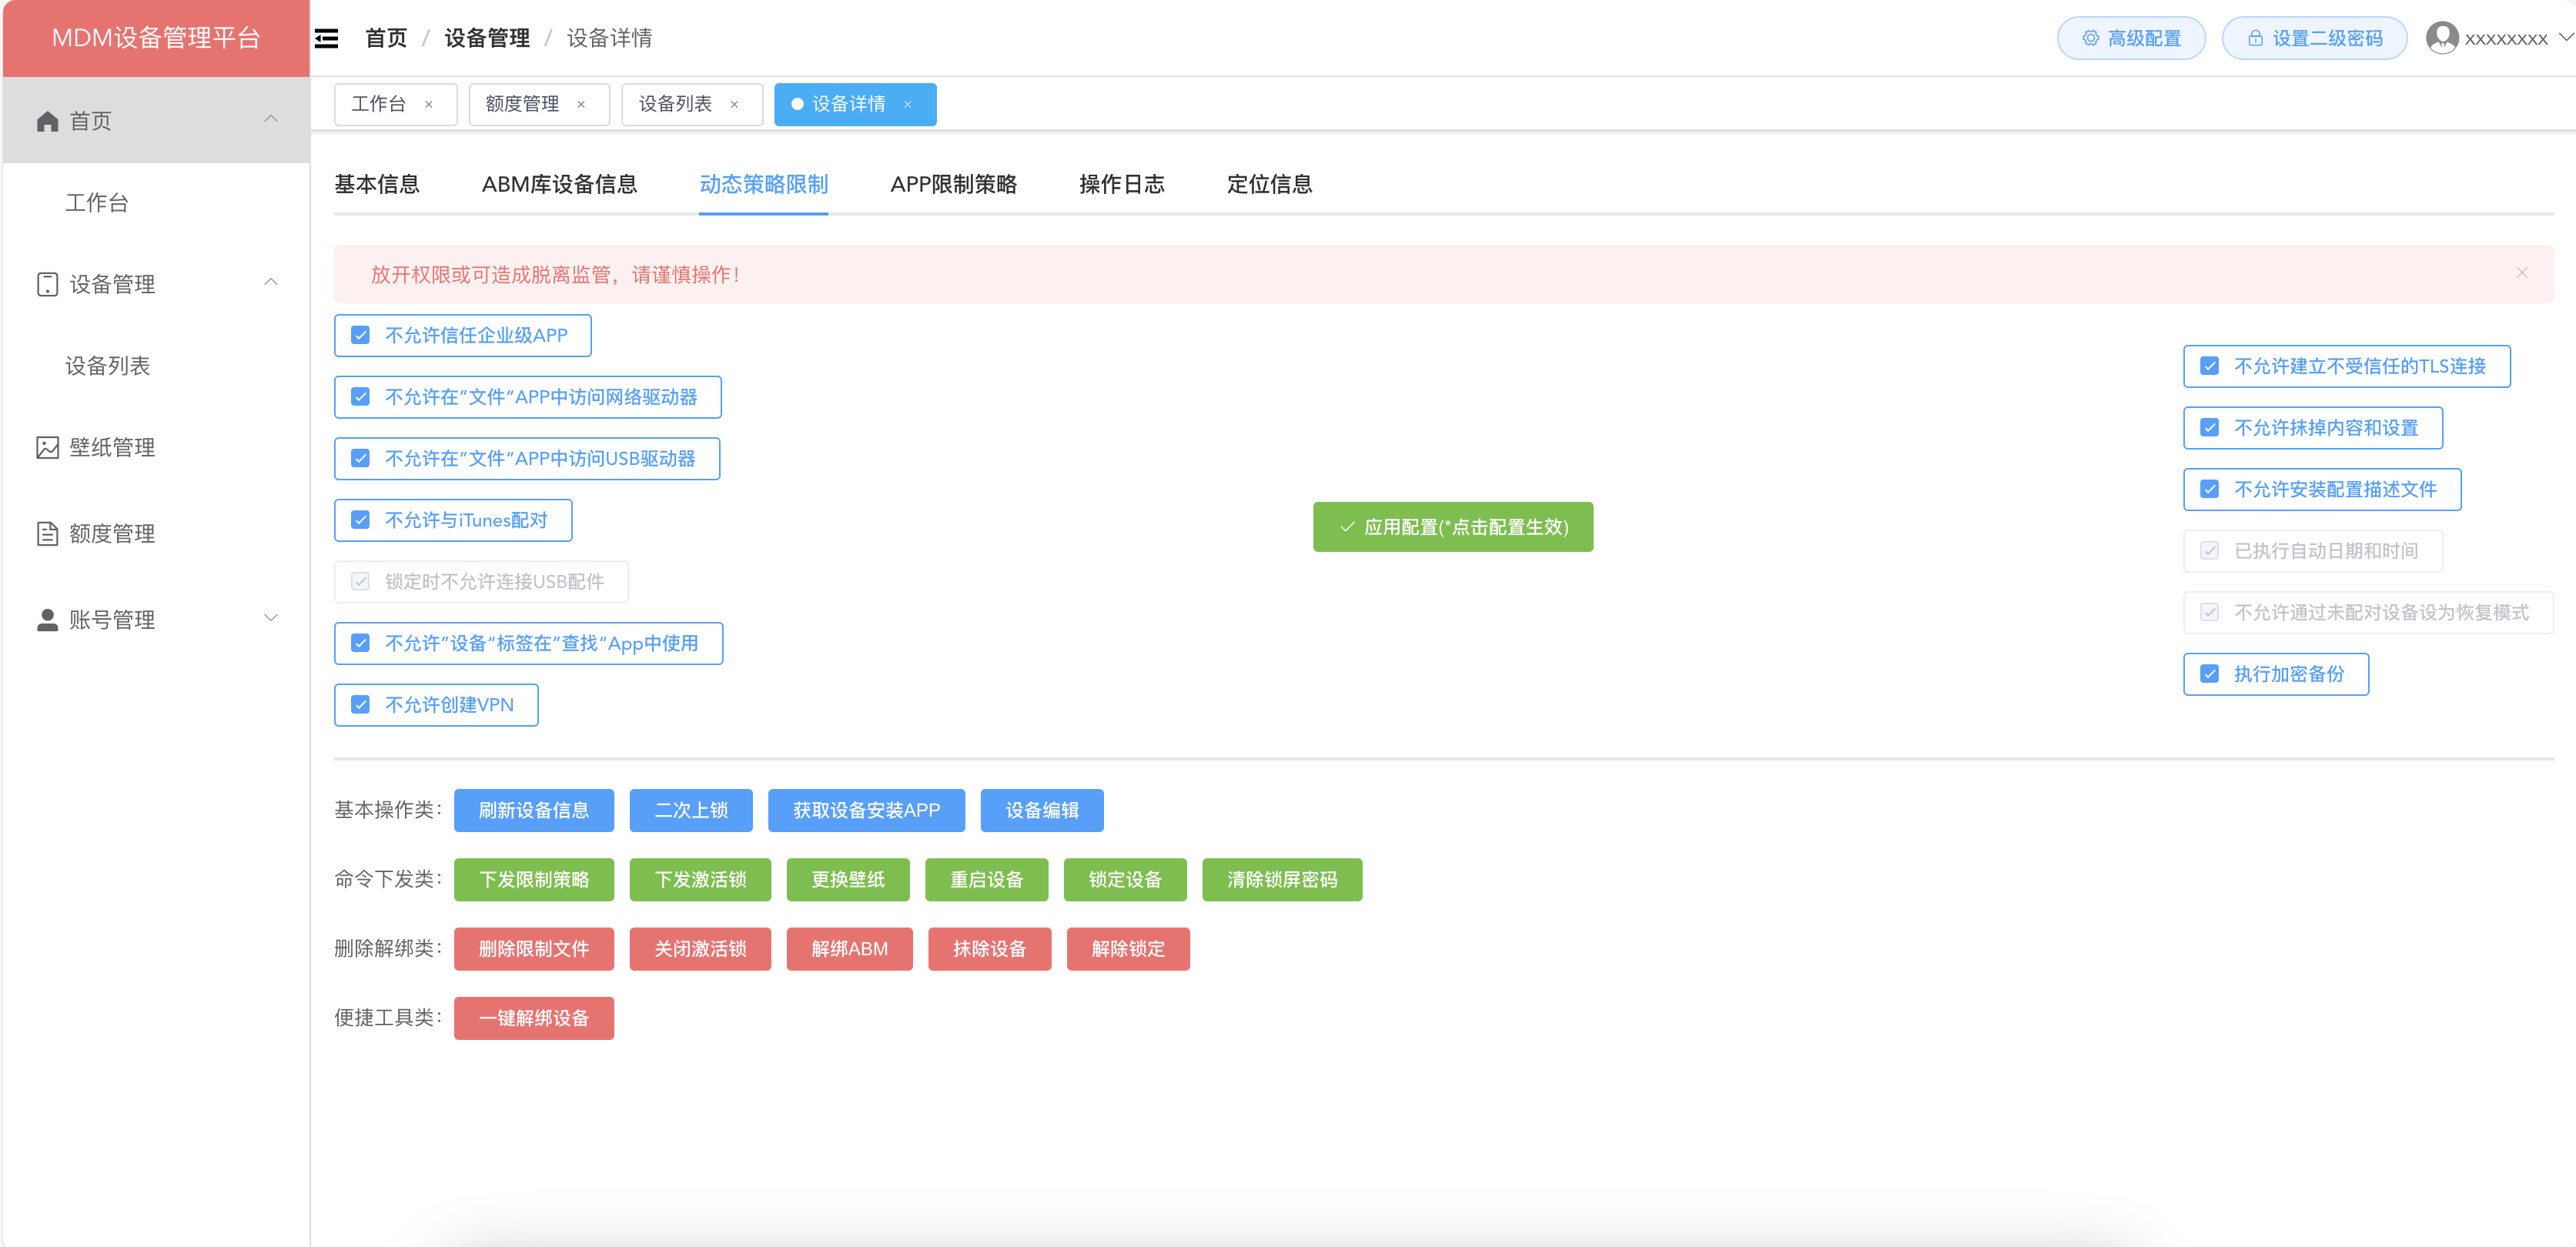Click the quota management document icon
The height and width of the screenshot is (1247, 2576).
click(x=47, y=533)
